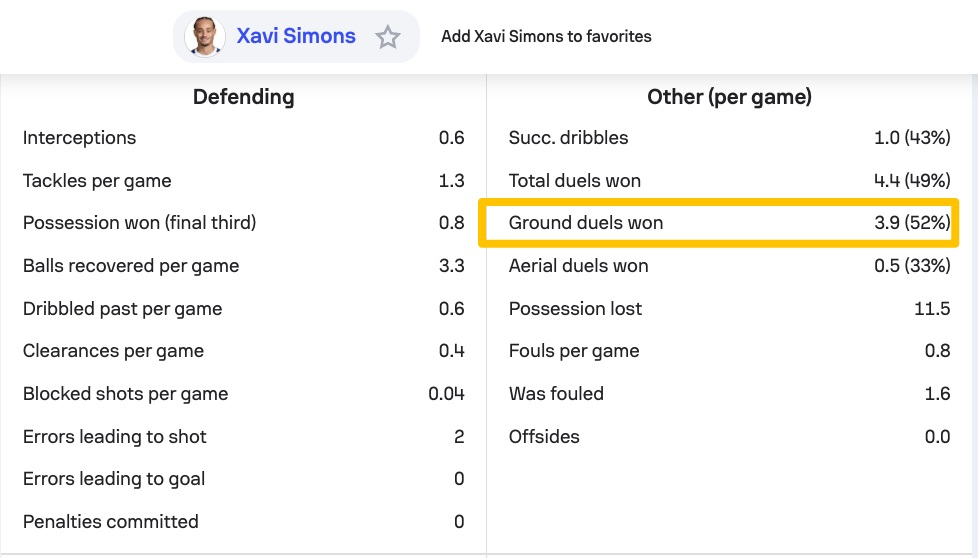Select the Defending section header
The width and height of the screenshot is (978, 558).
pyautogui.click(x=243, y=97)
